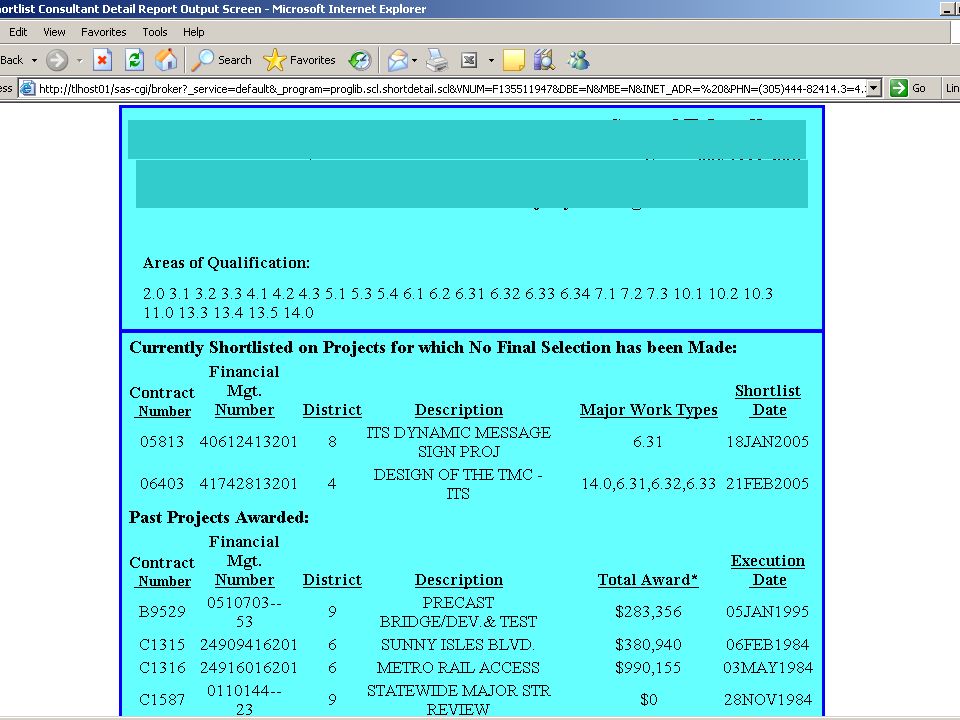Click contract number 05813
Image resolution: width=960 pixels, height=720 pixels.
pyautogui.click(x=162, y=441)
